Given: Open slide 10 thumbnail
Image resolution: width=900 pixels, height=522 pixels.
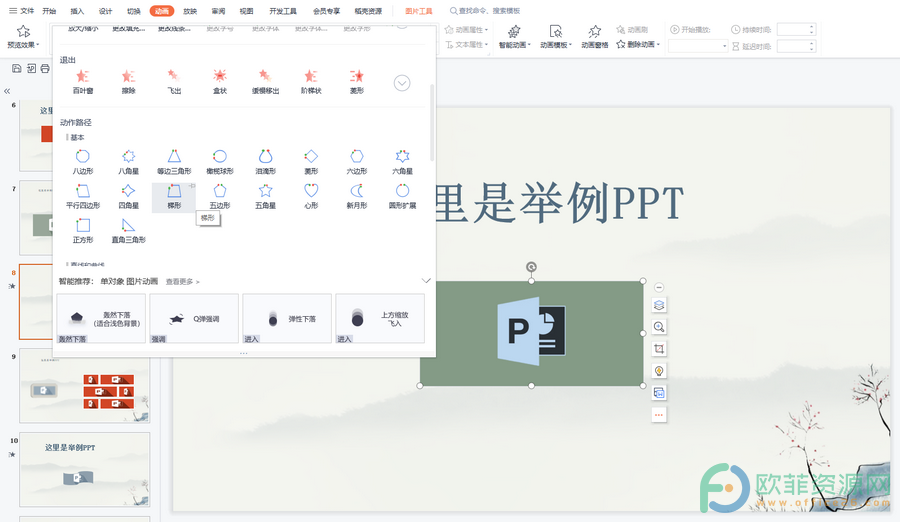Looking at the screenshot, I should coord(84,469).
